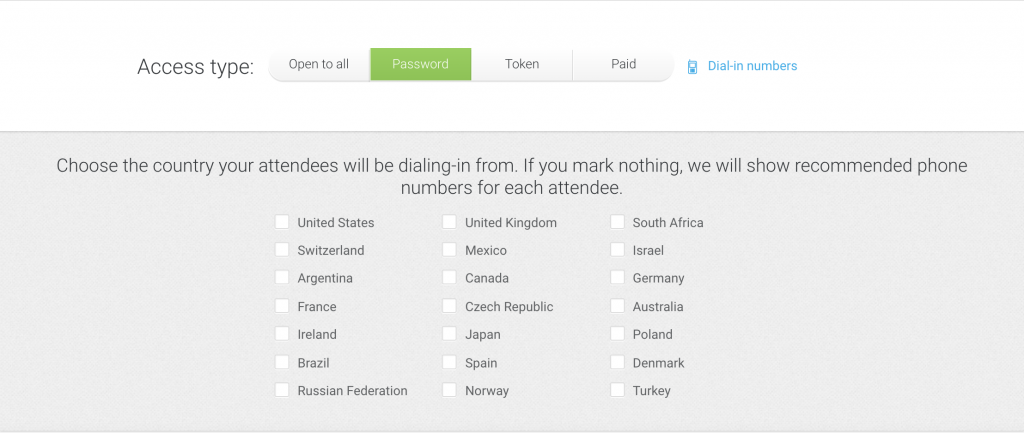
Task: Enable the Canada checkbox
Action: [x=449, y=278]
